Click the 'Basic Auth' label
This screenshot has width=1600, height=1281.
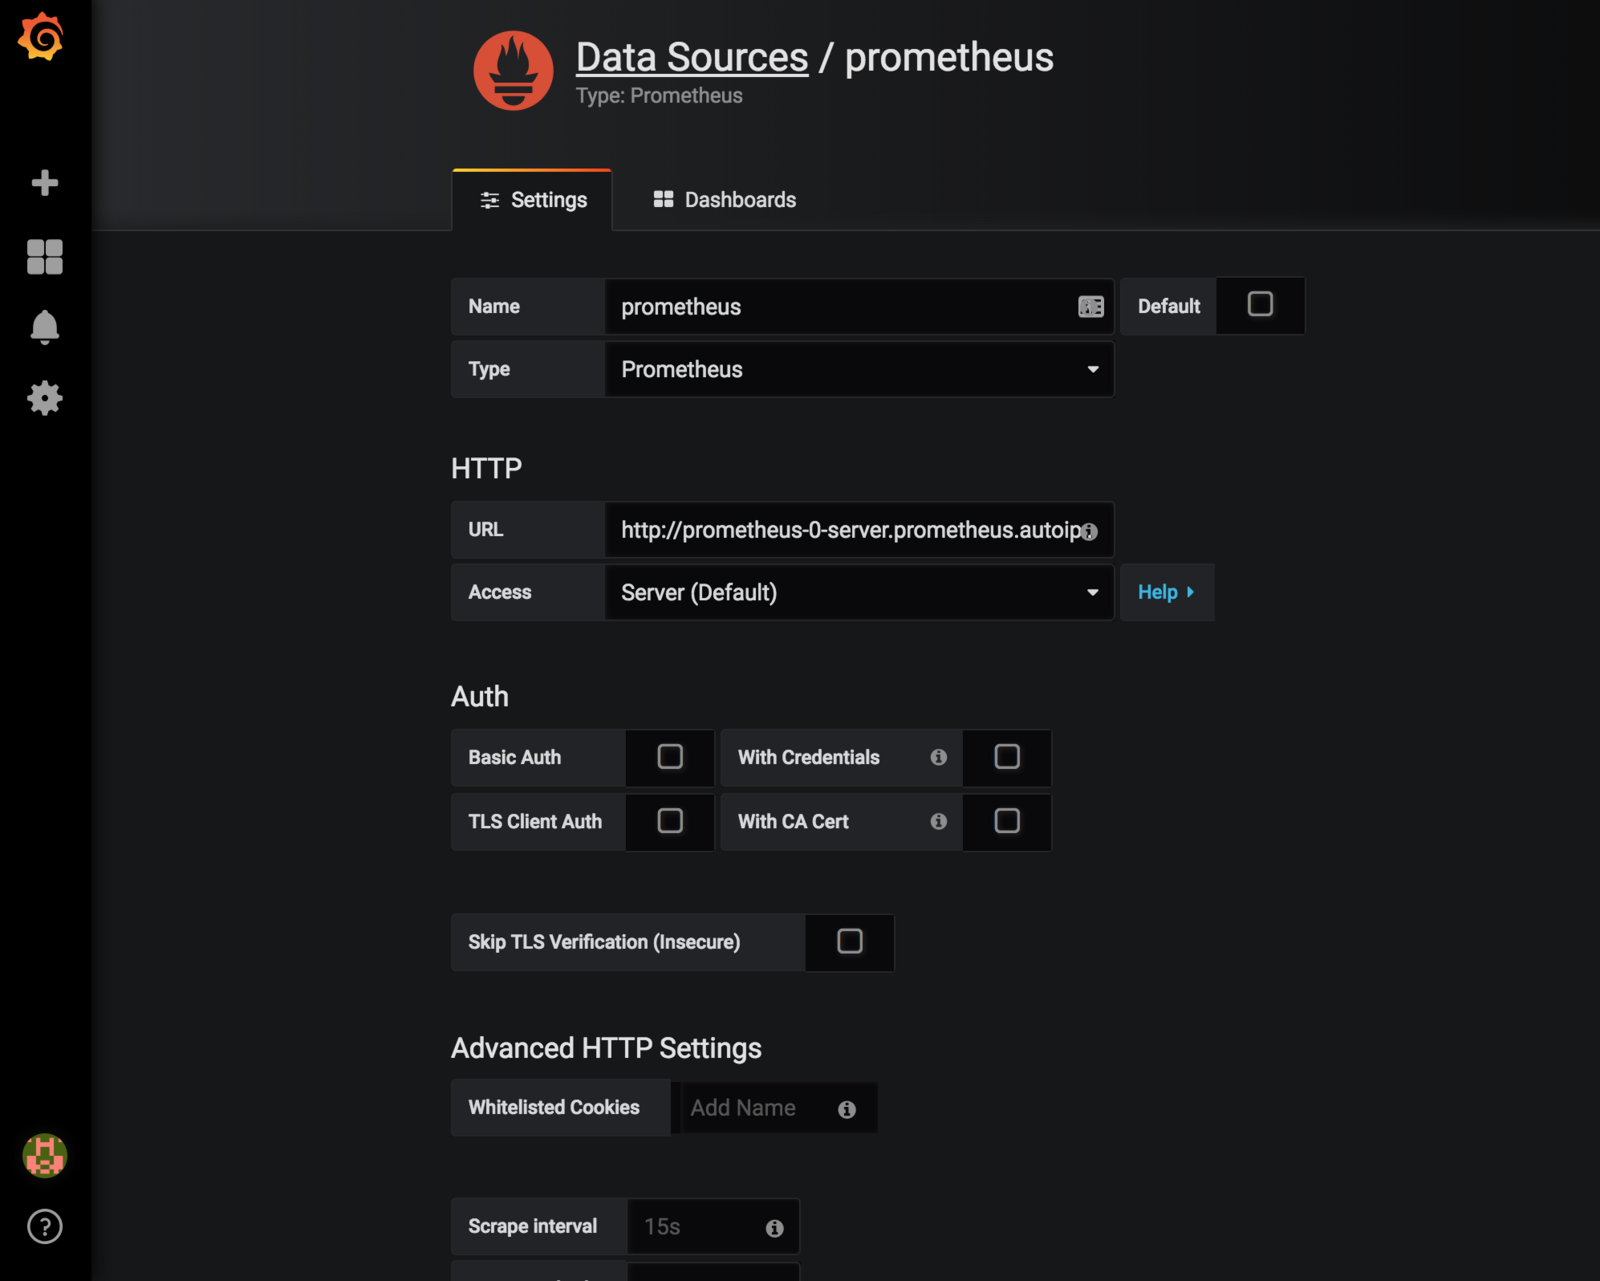[x=515, y=757]
